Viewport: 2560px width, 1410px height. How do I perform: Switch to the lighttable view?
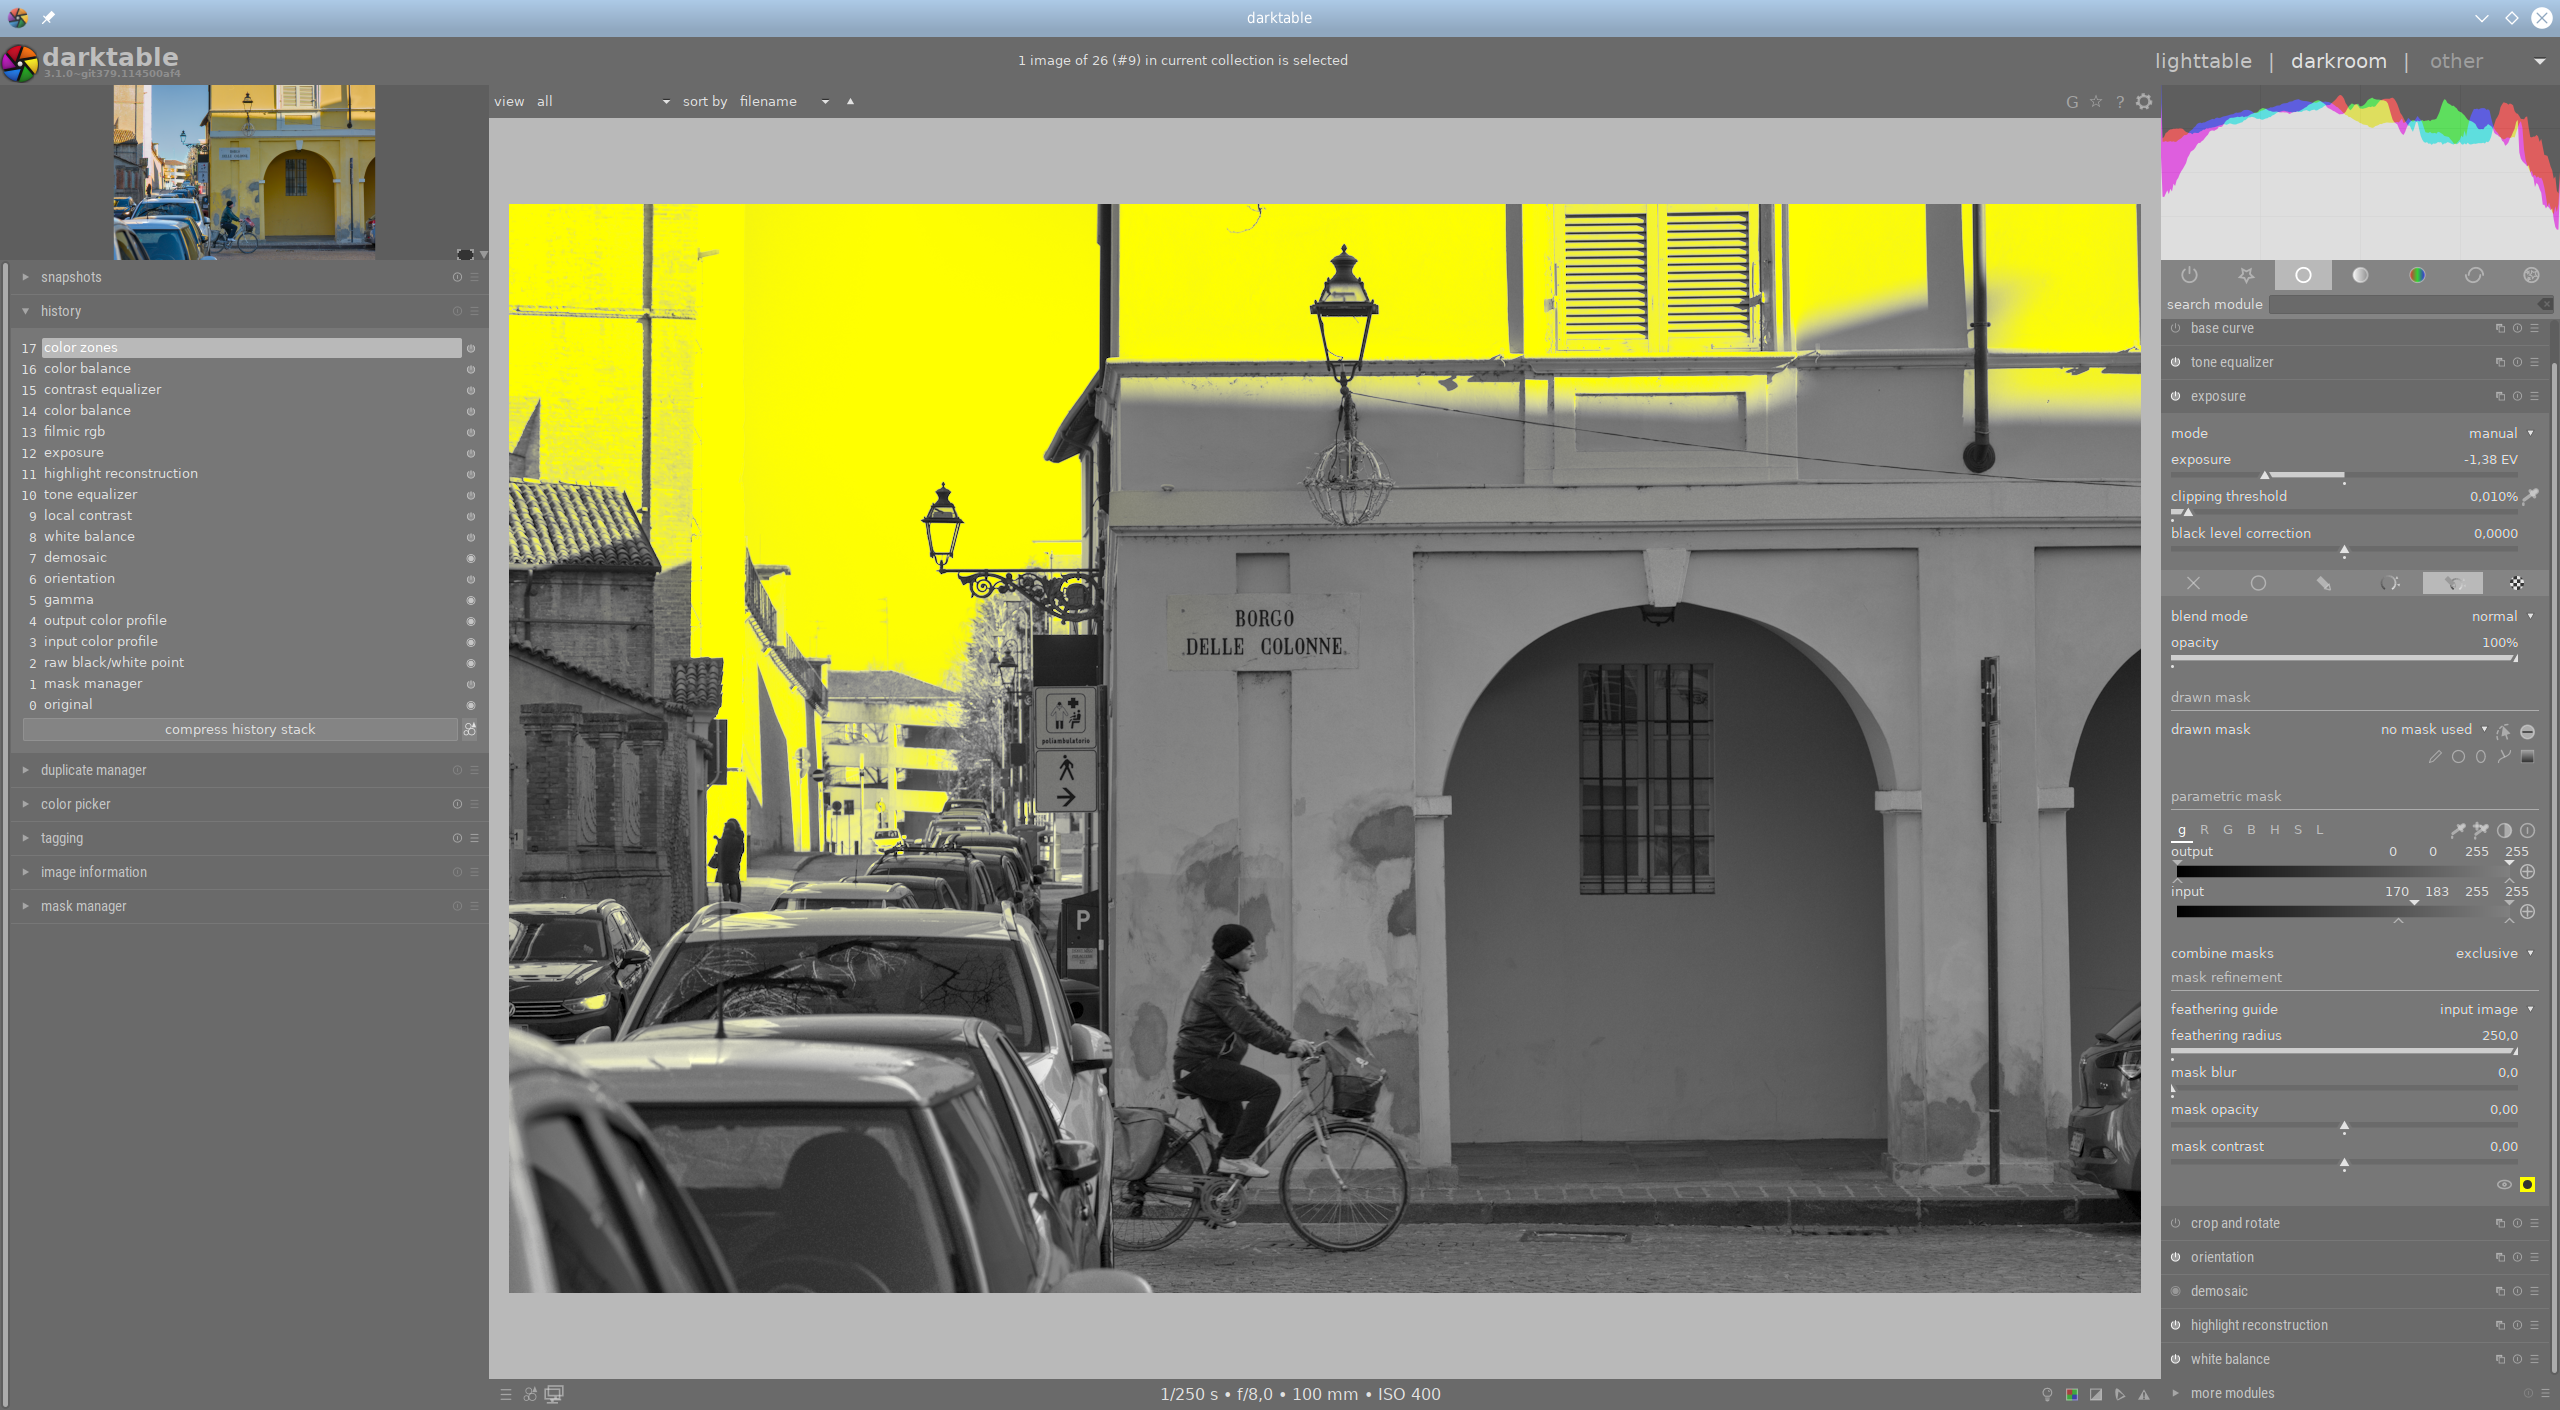[2203, 61]
